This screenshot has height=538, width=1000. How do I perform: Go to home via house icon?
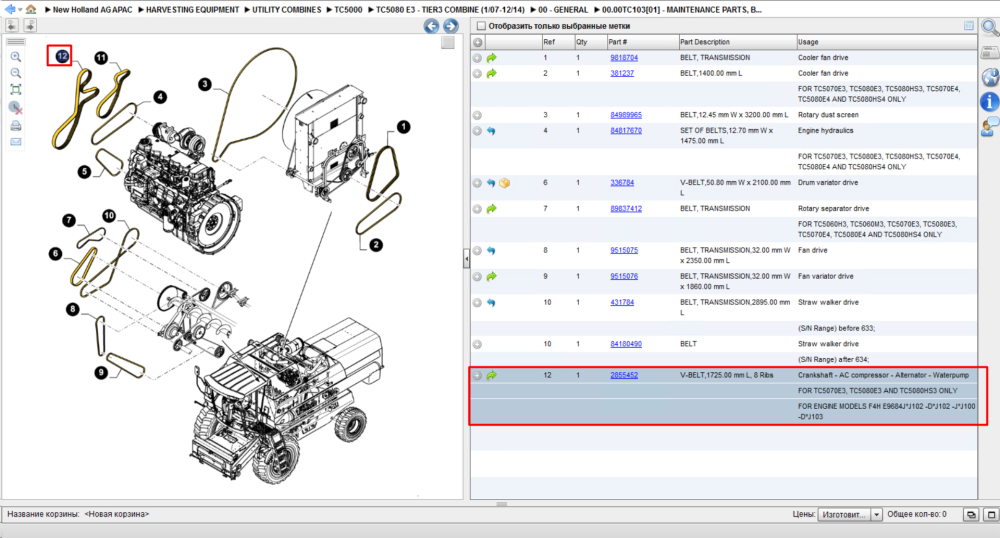pos(31,9)
